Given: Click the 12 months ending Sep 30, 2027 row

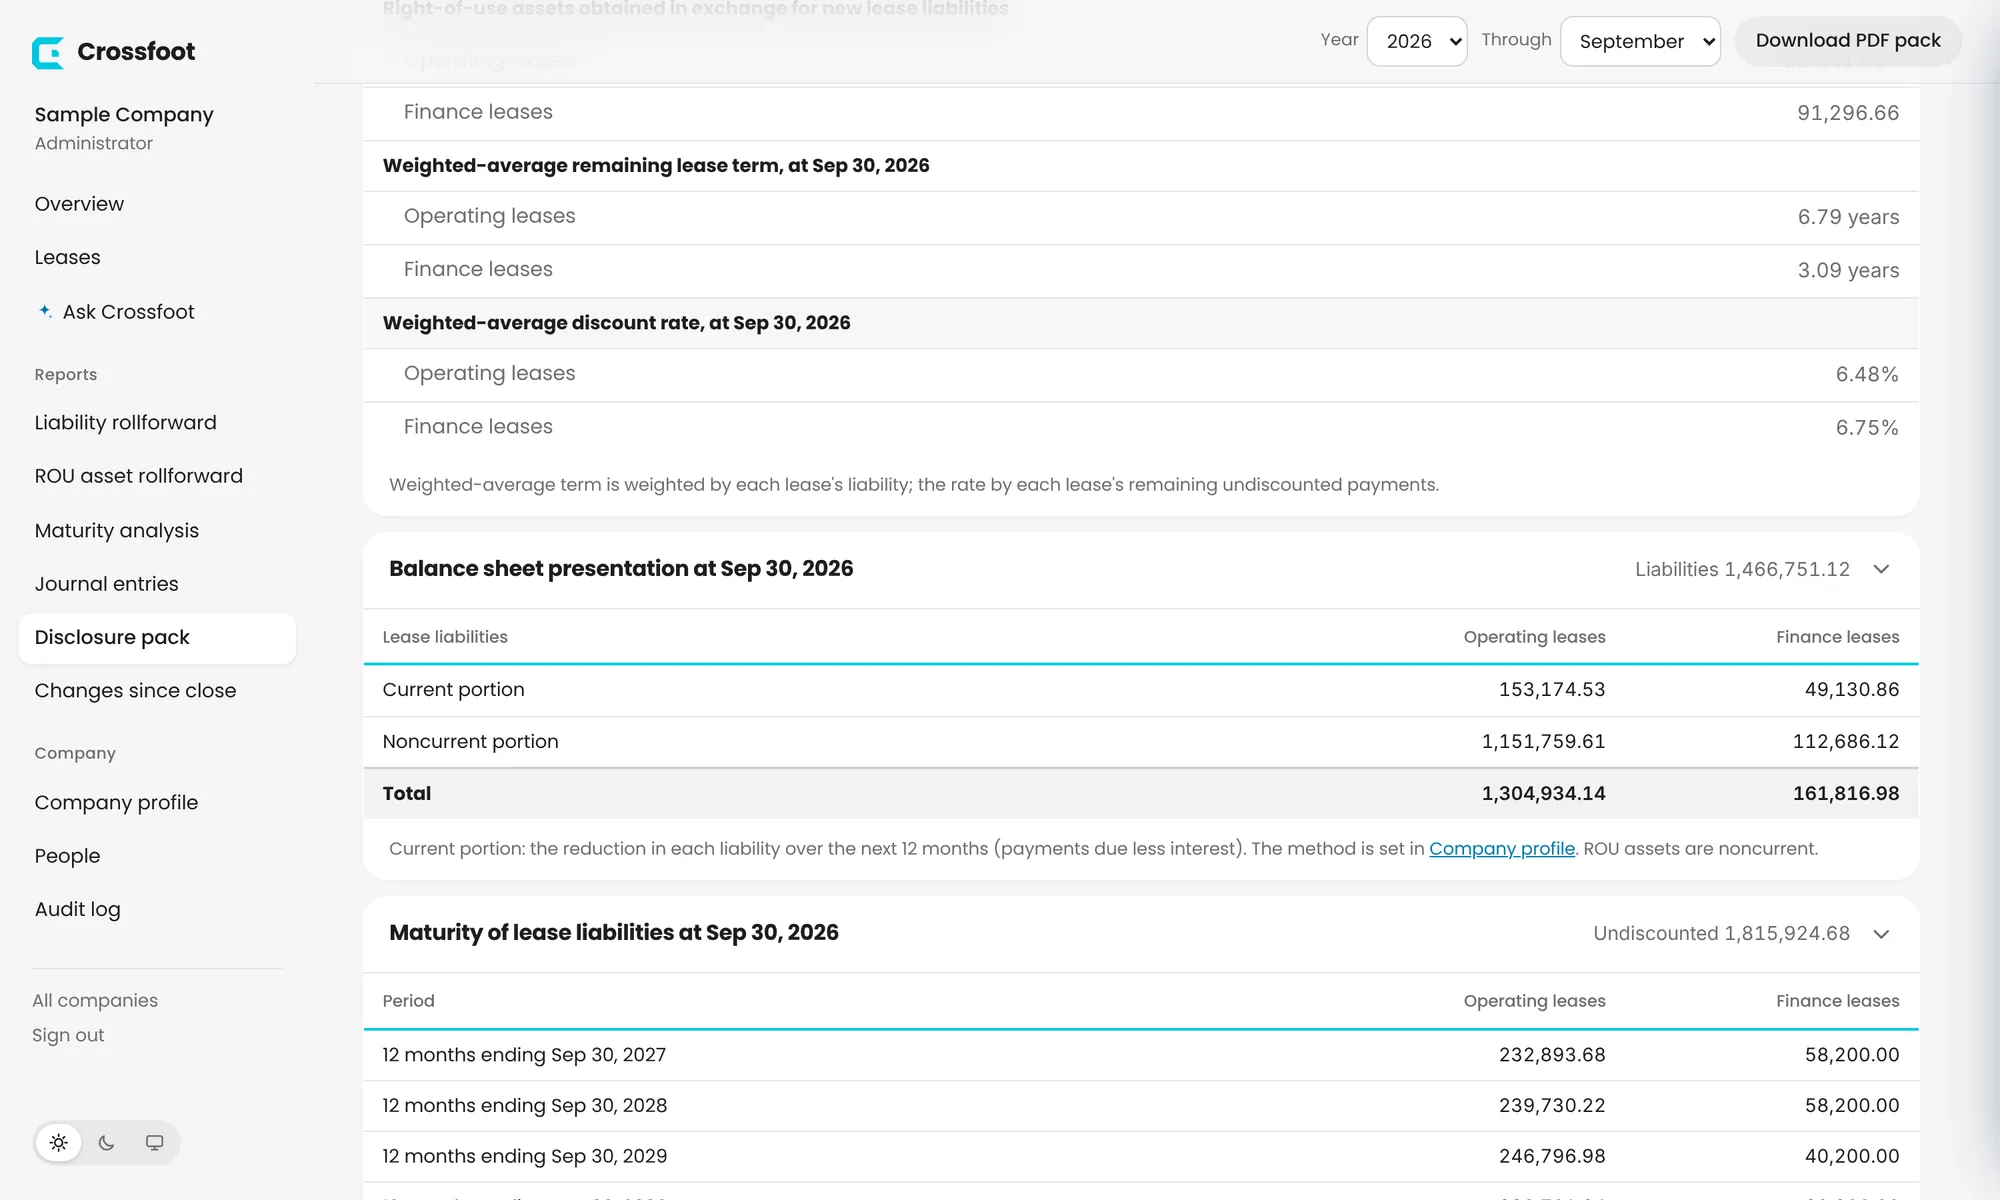Looking at the screenshot, I should click(1141, 1055).
